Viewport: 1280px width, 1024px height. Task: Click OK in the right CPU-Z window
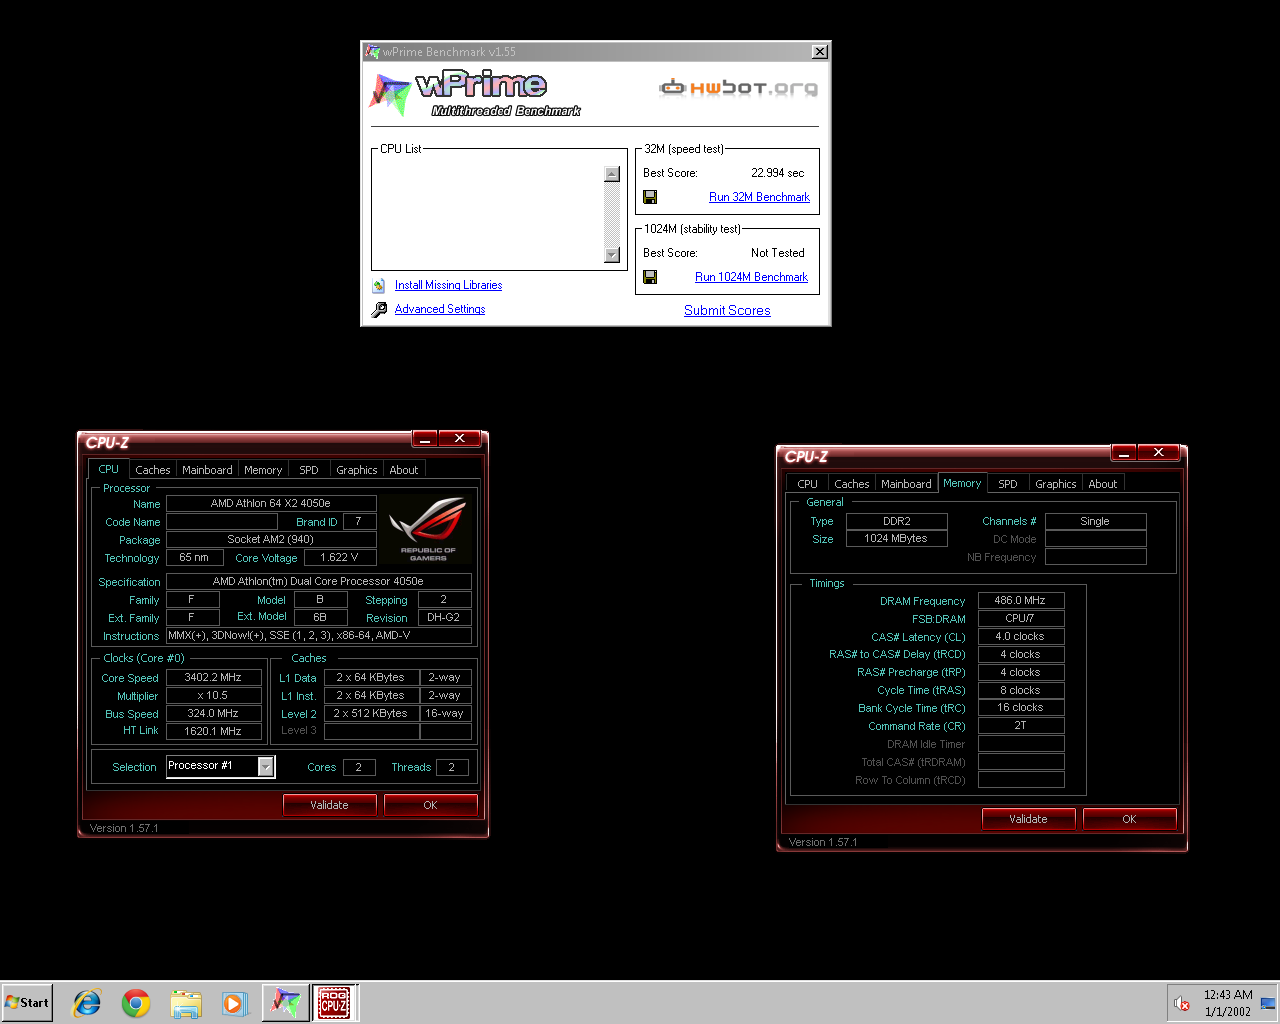pos(1129,819)
